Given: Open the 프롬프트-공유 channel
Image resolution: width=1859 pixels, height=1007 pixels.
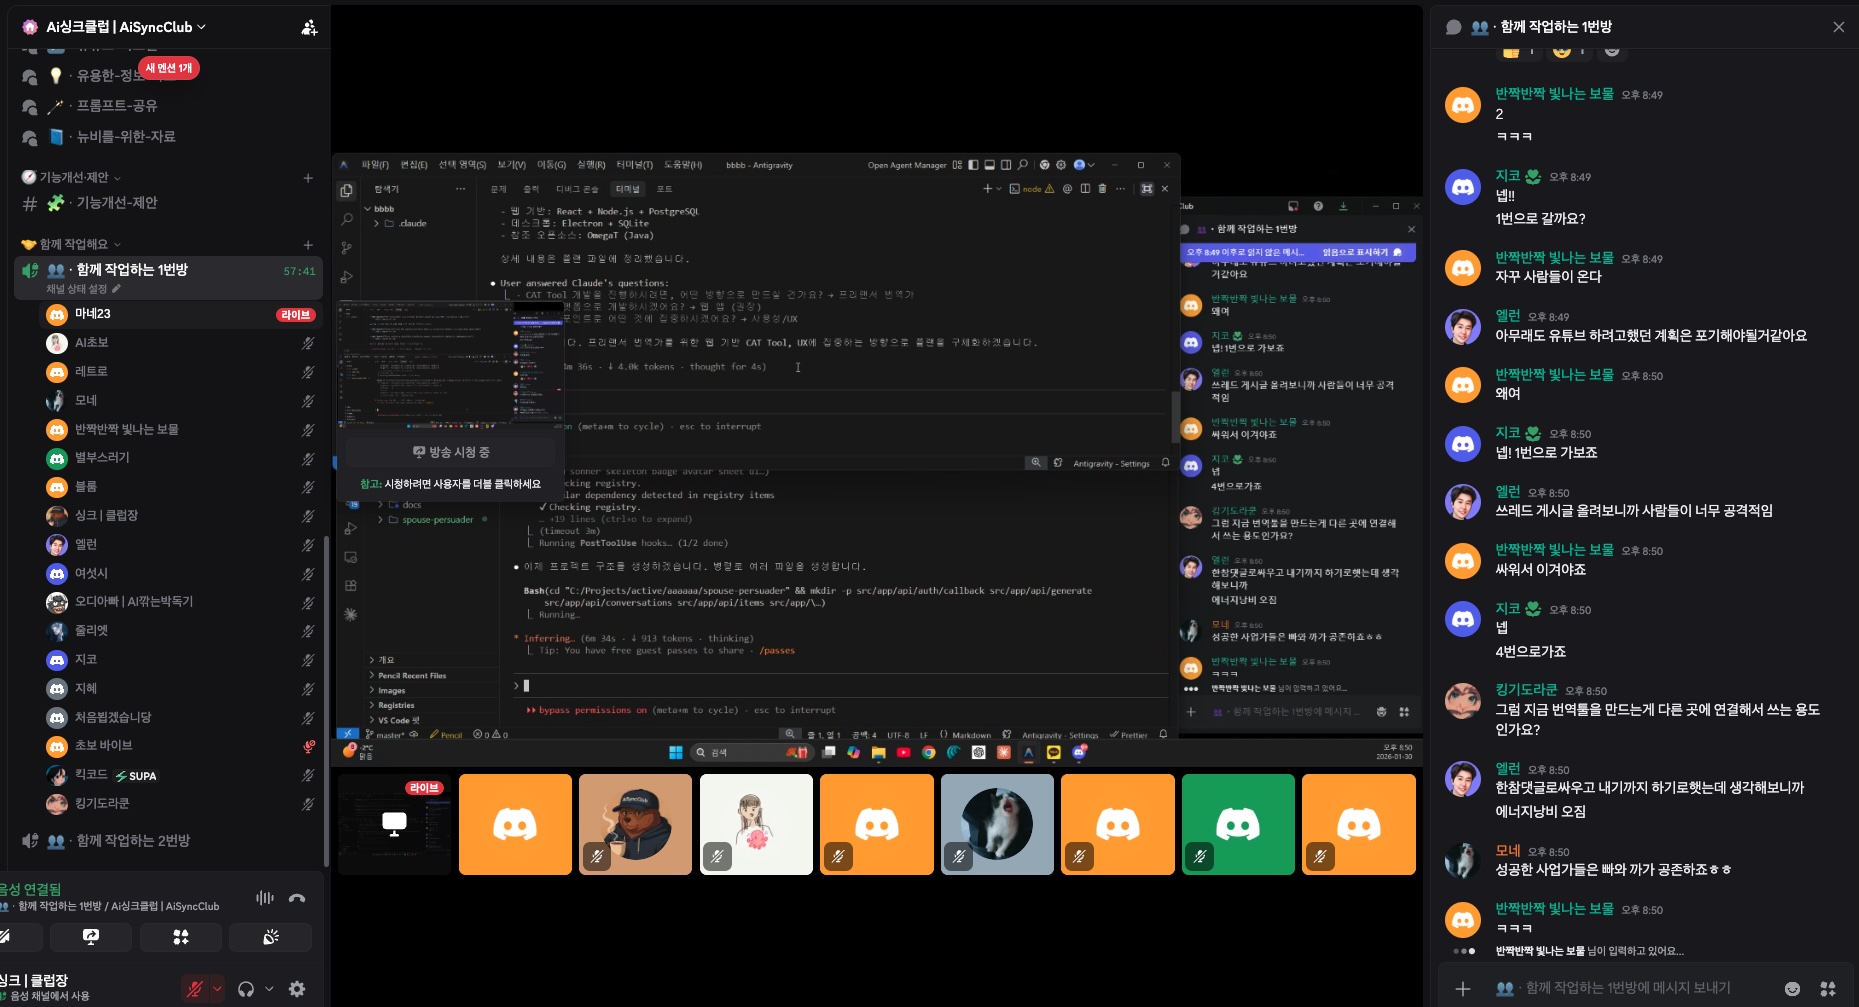Looking at the screenshot, I should [117, 106].
